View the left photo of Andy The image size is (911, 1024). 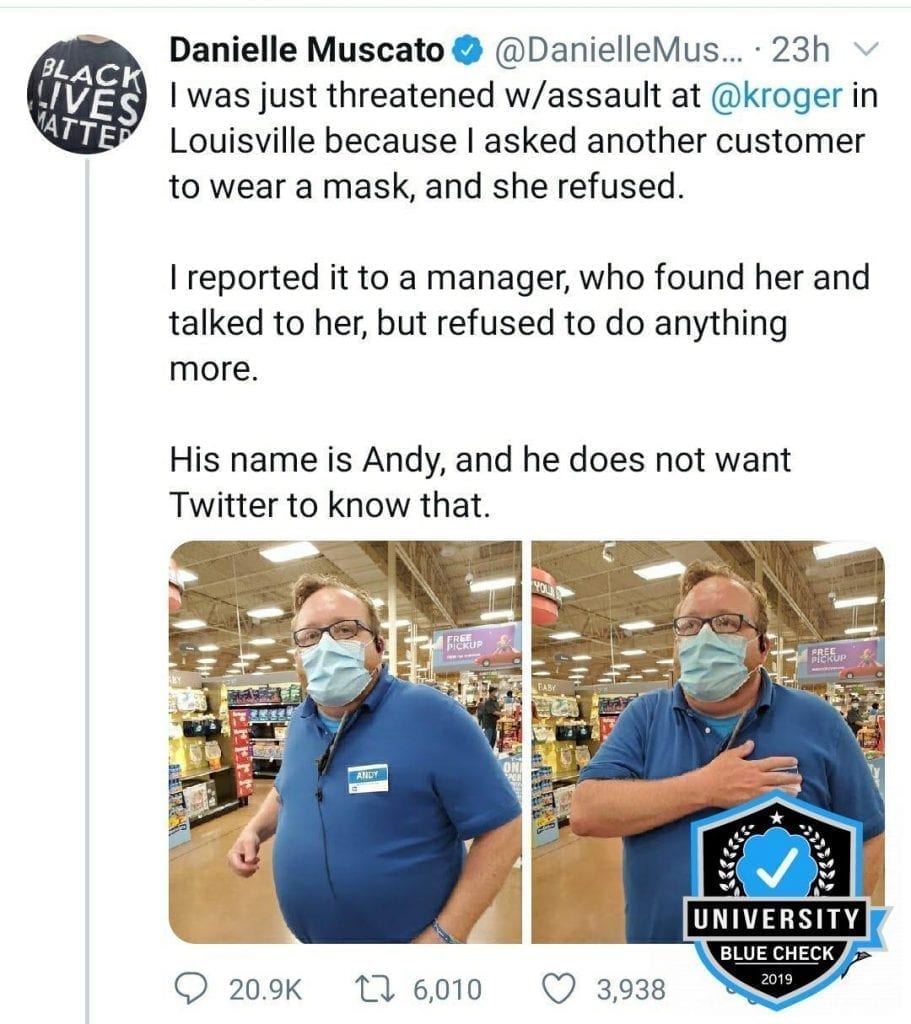345,741
